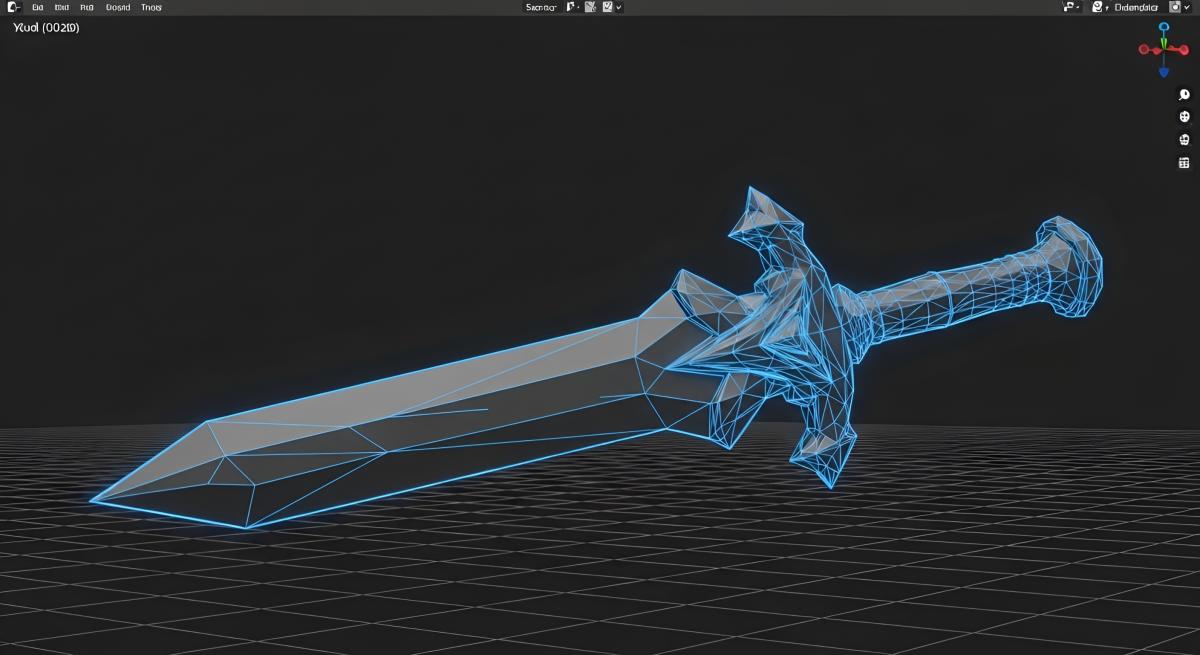Expand the chevron ending the center header group
Screen dimensions: 1200x655
tap(619, 7)
